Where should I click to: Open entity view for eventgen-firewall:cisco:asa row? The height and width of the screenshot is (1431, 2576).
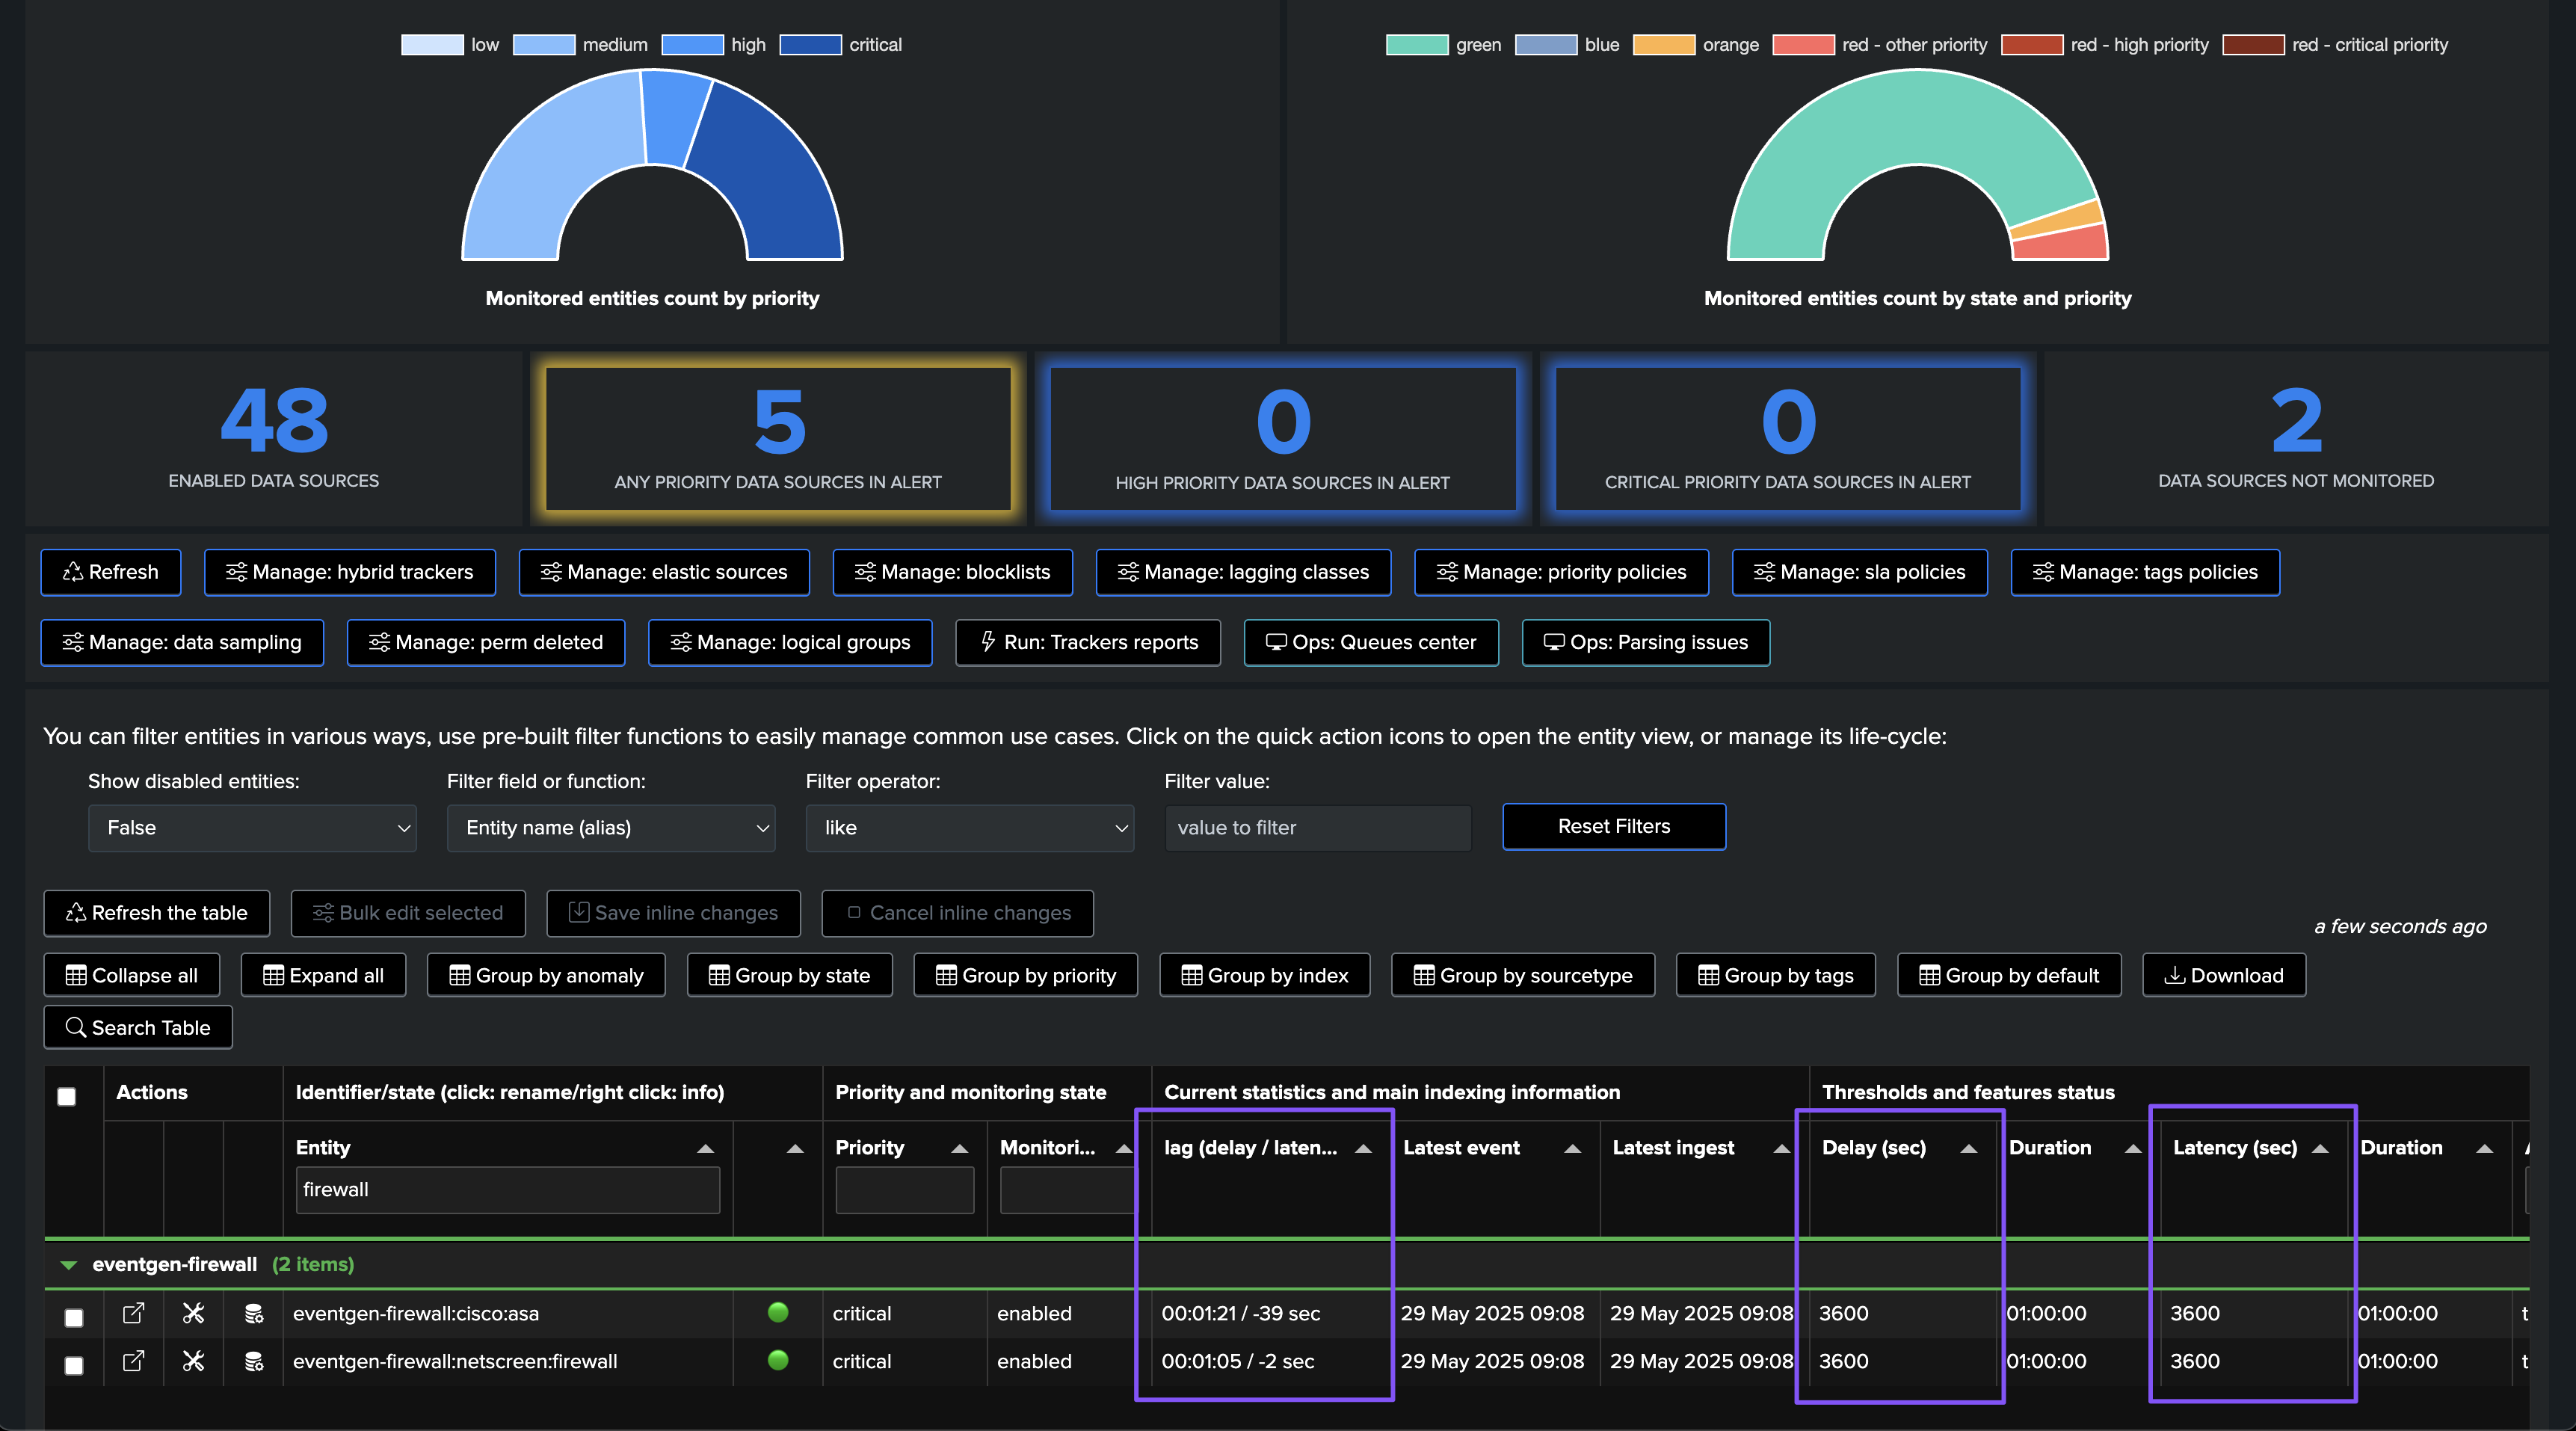133,1313
